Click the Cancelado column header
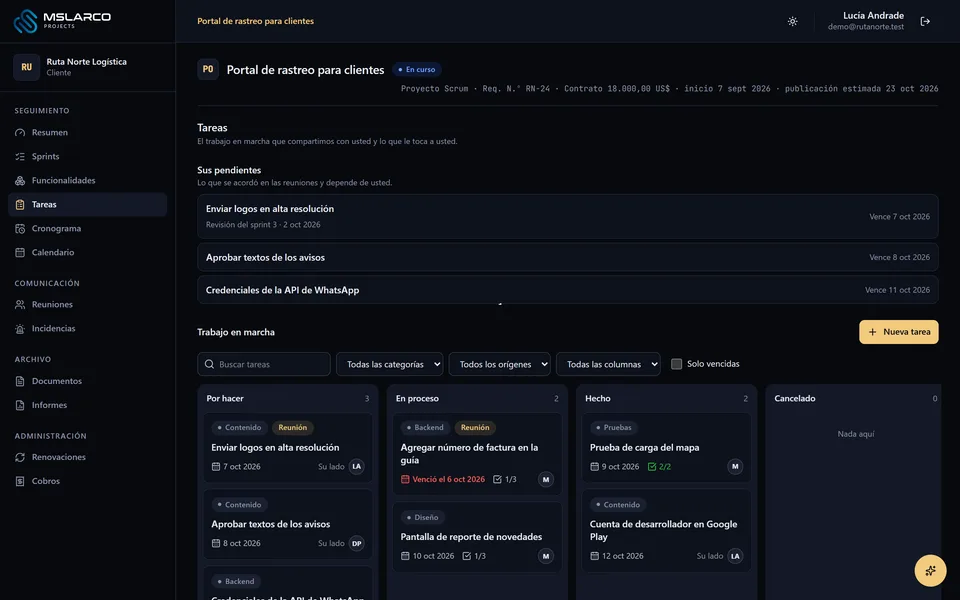 [795, 399]
